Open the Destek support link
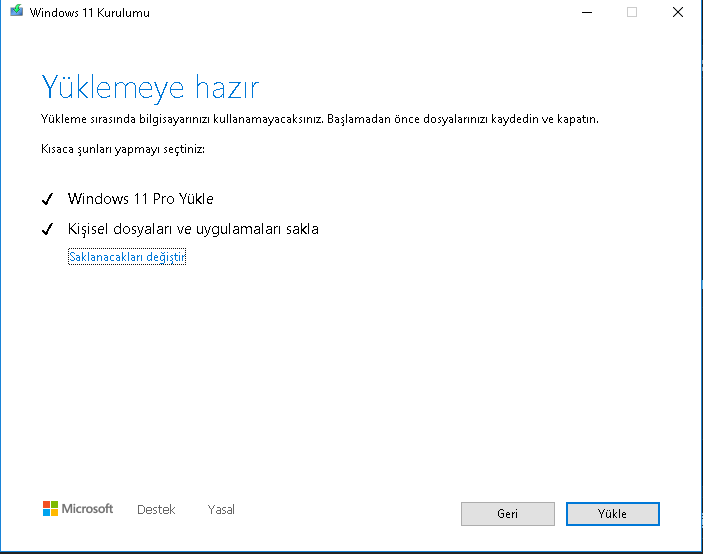Image resolution: width=703 pixels, height=554 pixels. 156,510
